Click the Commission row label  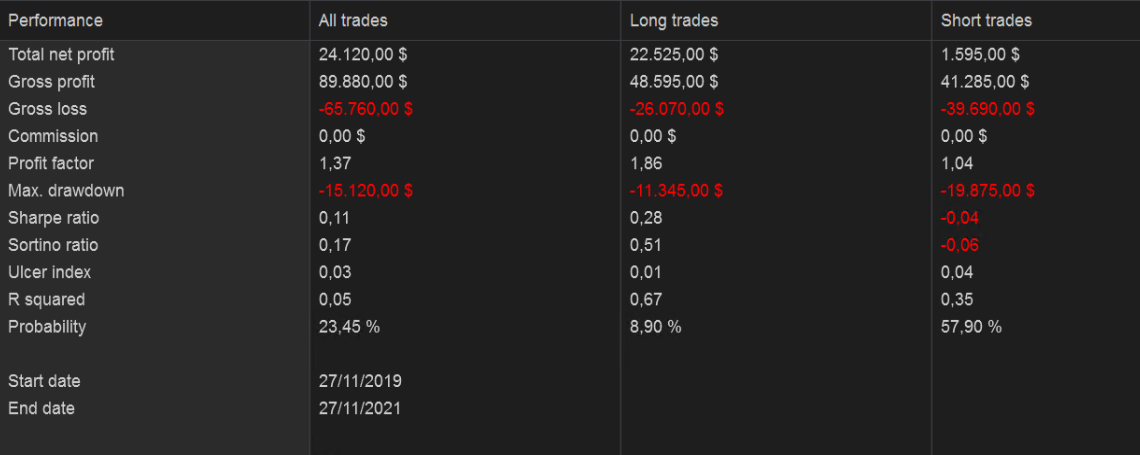(53, 136)
